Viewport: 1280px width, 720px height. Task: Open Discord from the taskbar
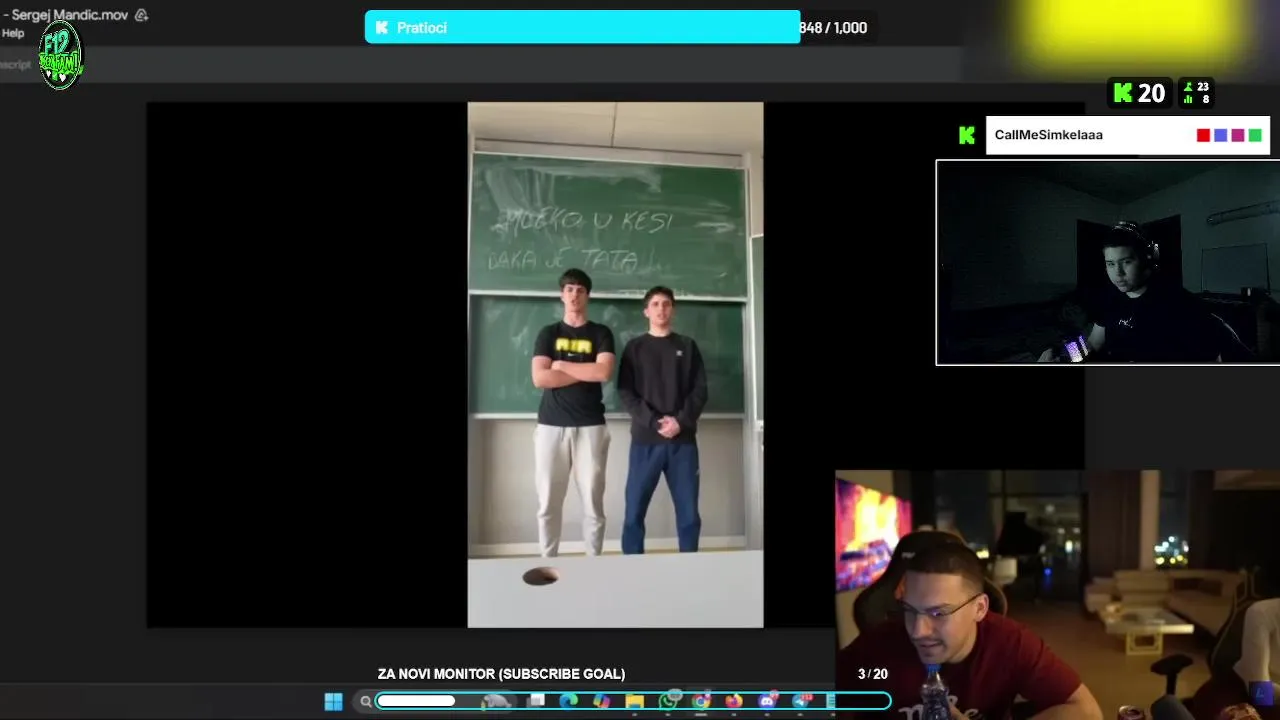[768, 701]
